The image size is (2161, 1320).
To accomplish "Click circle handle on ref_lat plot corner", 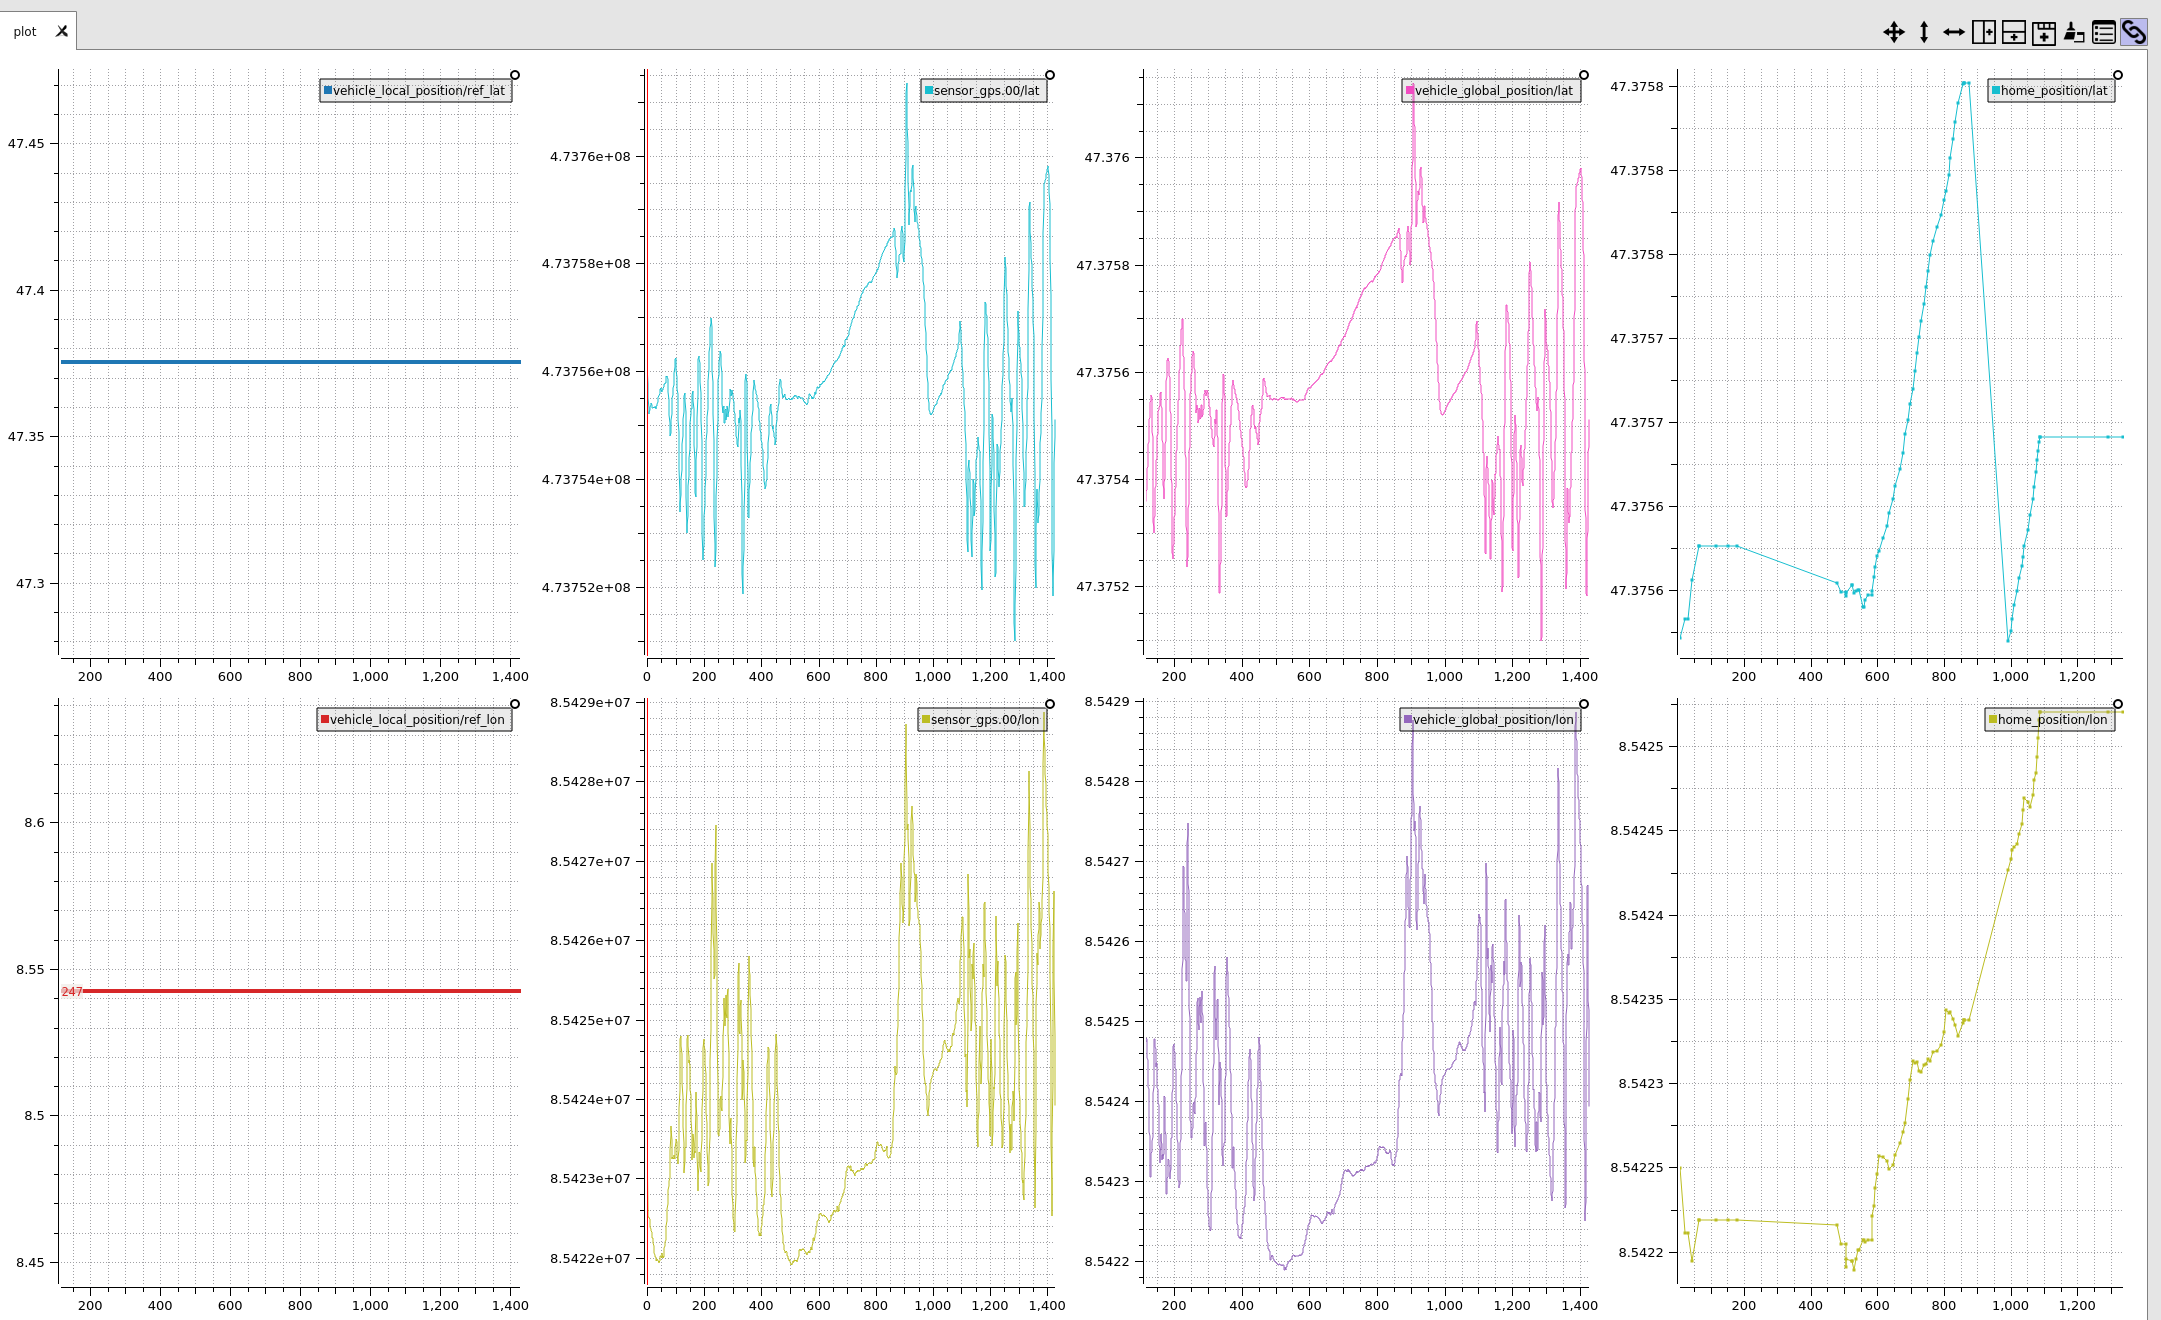I will [x=515, y=75].
